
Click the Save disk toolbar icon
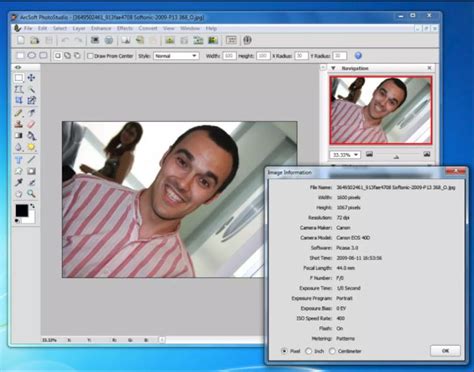(x=49, y=40)
